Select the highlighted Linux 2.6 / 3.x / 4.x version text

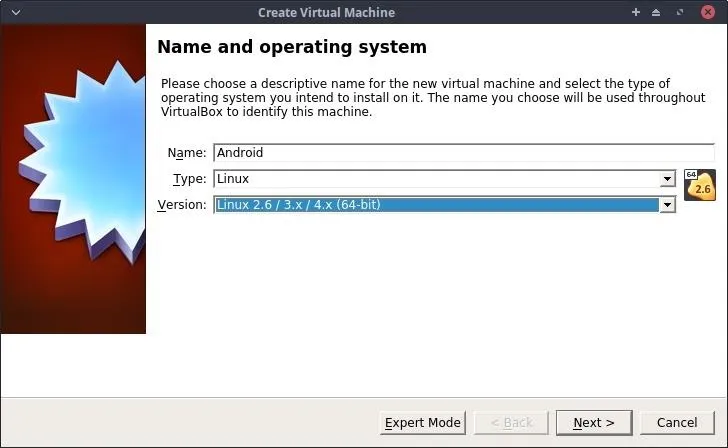pos(299,205)
